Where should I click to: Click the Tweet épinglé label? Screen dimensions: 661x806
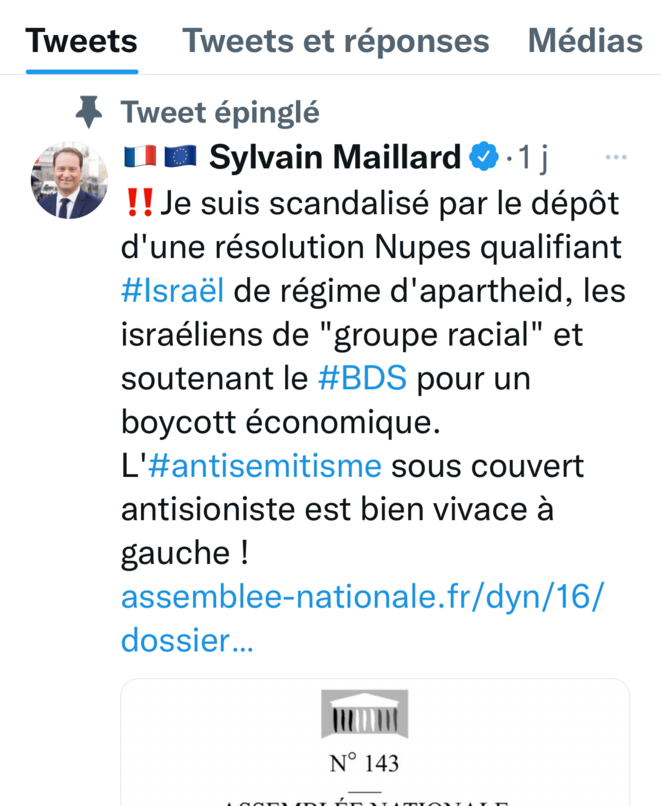coord(220,113)
